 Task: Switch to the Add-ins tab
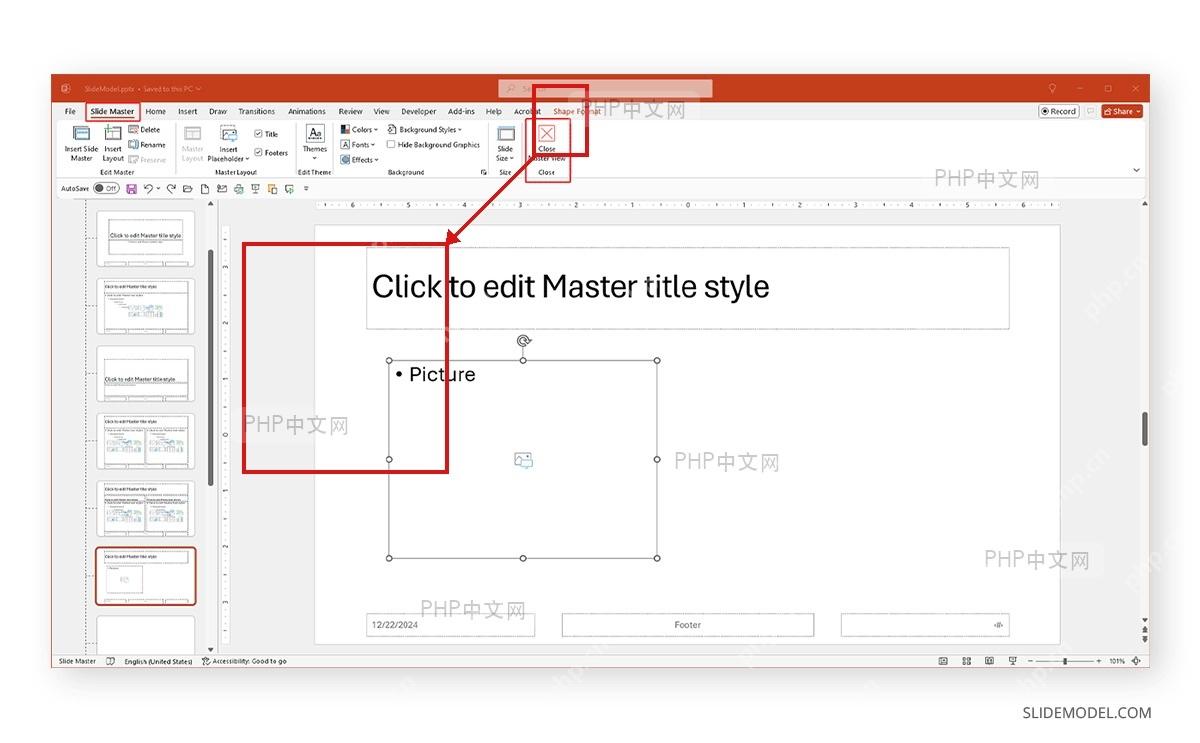(x=461, y=112)
